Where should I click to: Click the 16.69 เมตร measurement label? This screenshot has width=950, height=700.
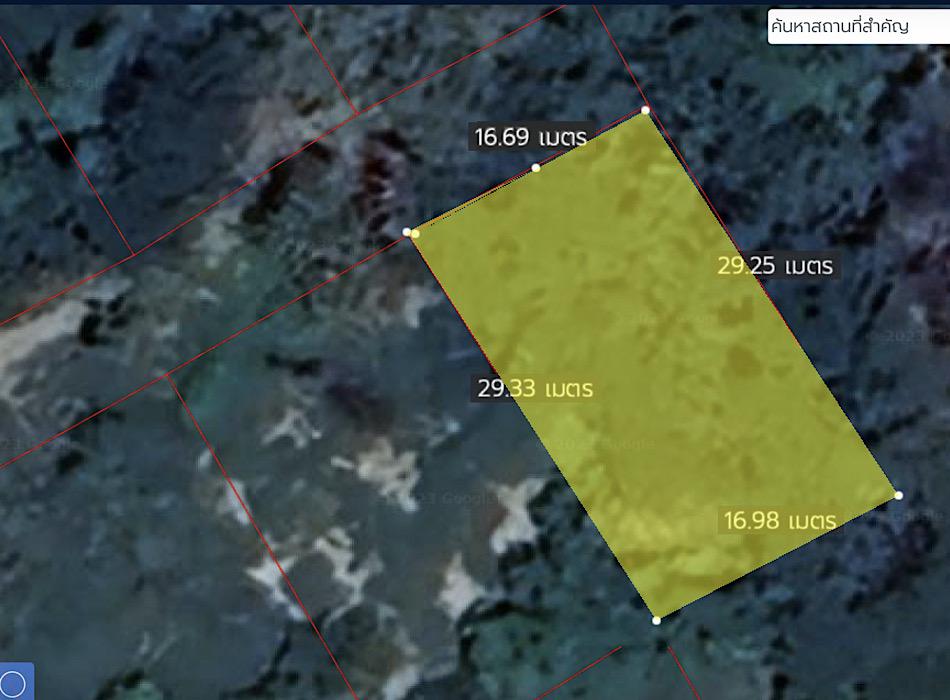pyautogui.click(x=531, y=137)
